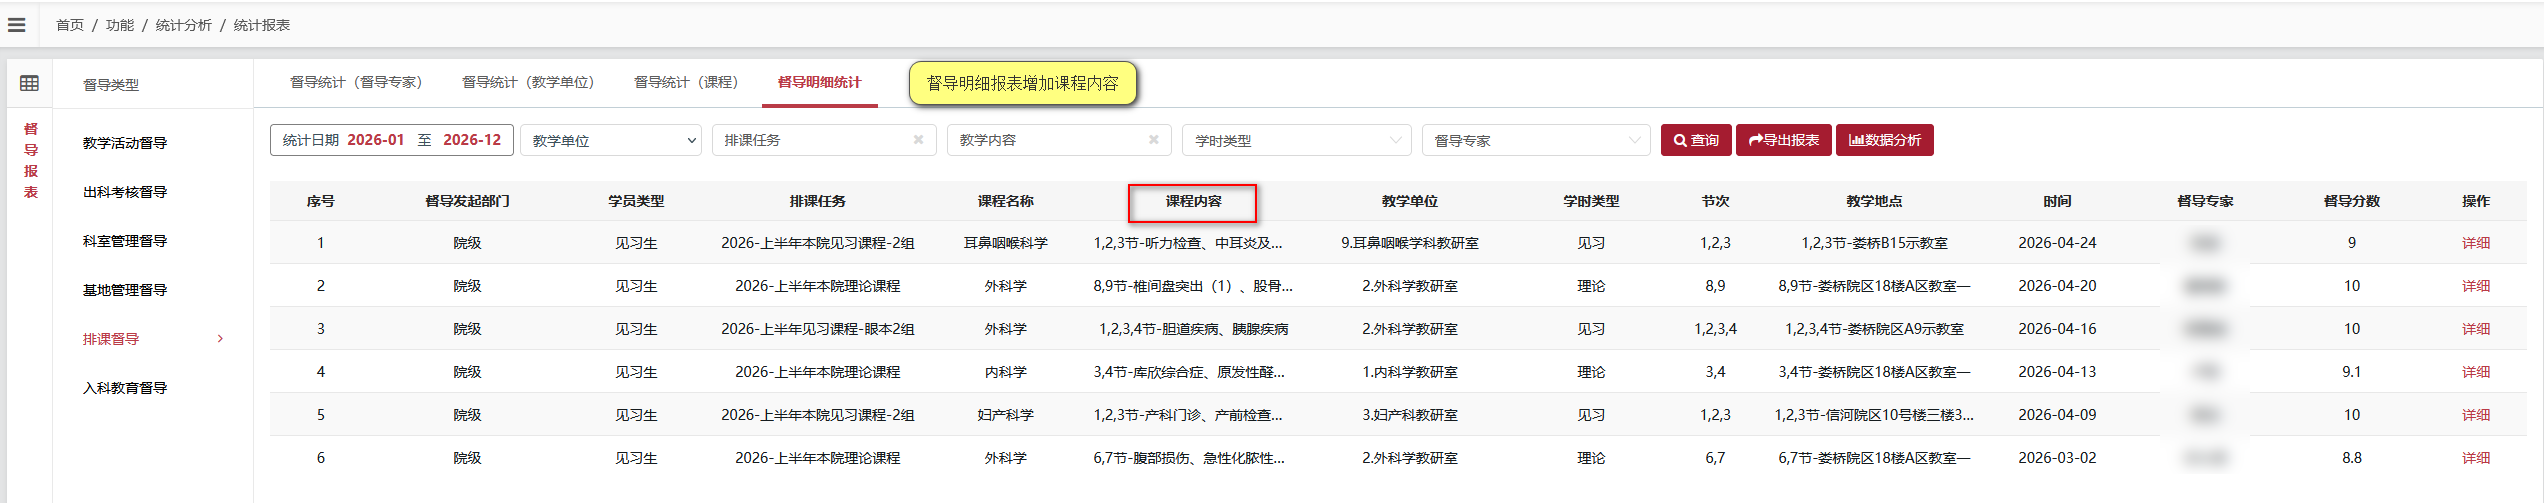
Task: Toggle the hamburger sidebar menu icon
Action: point(17,25)
